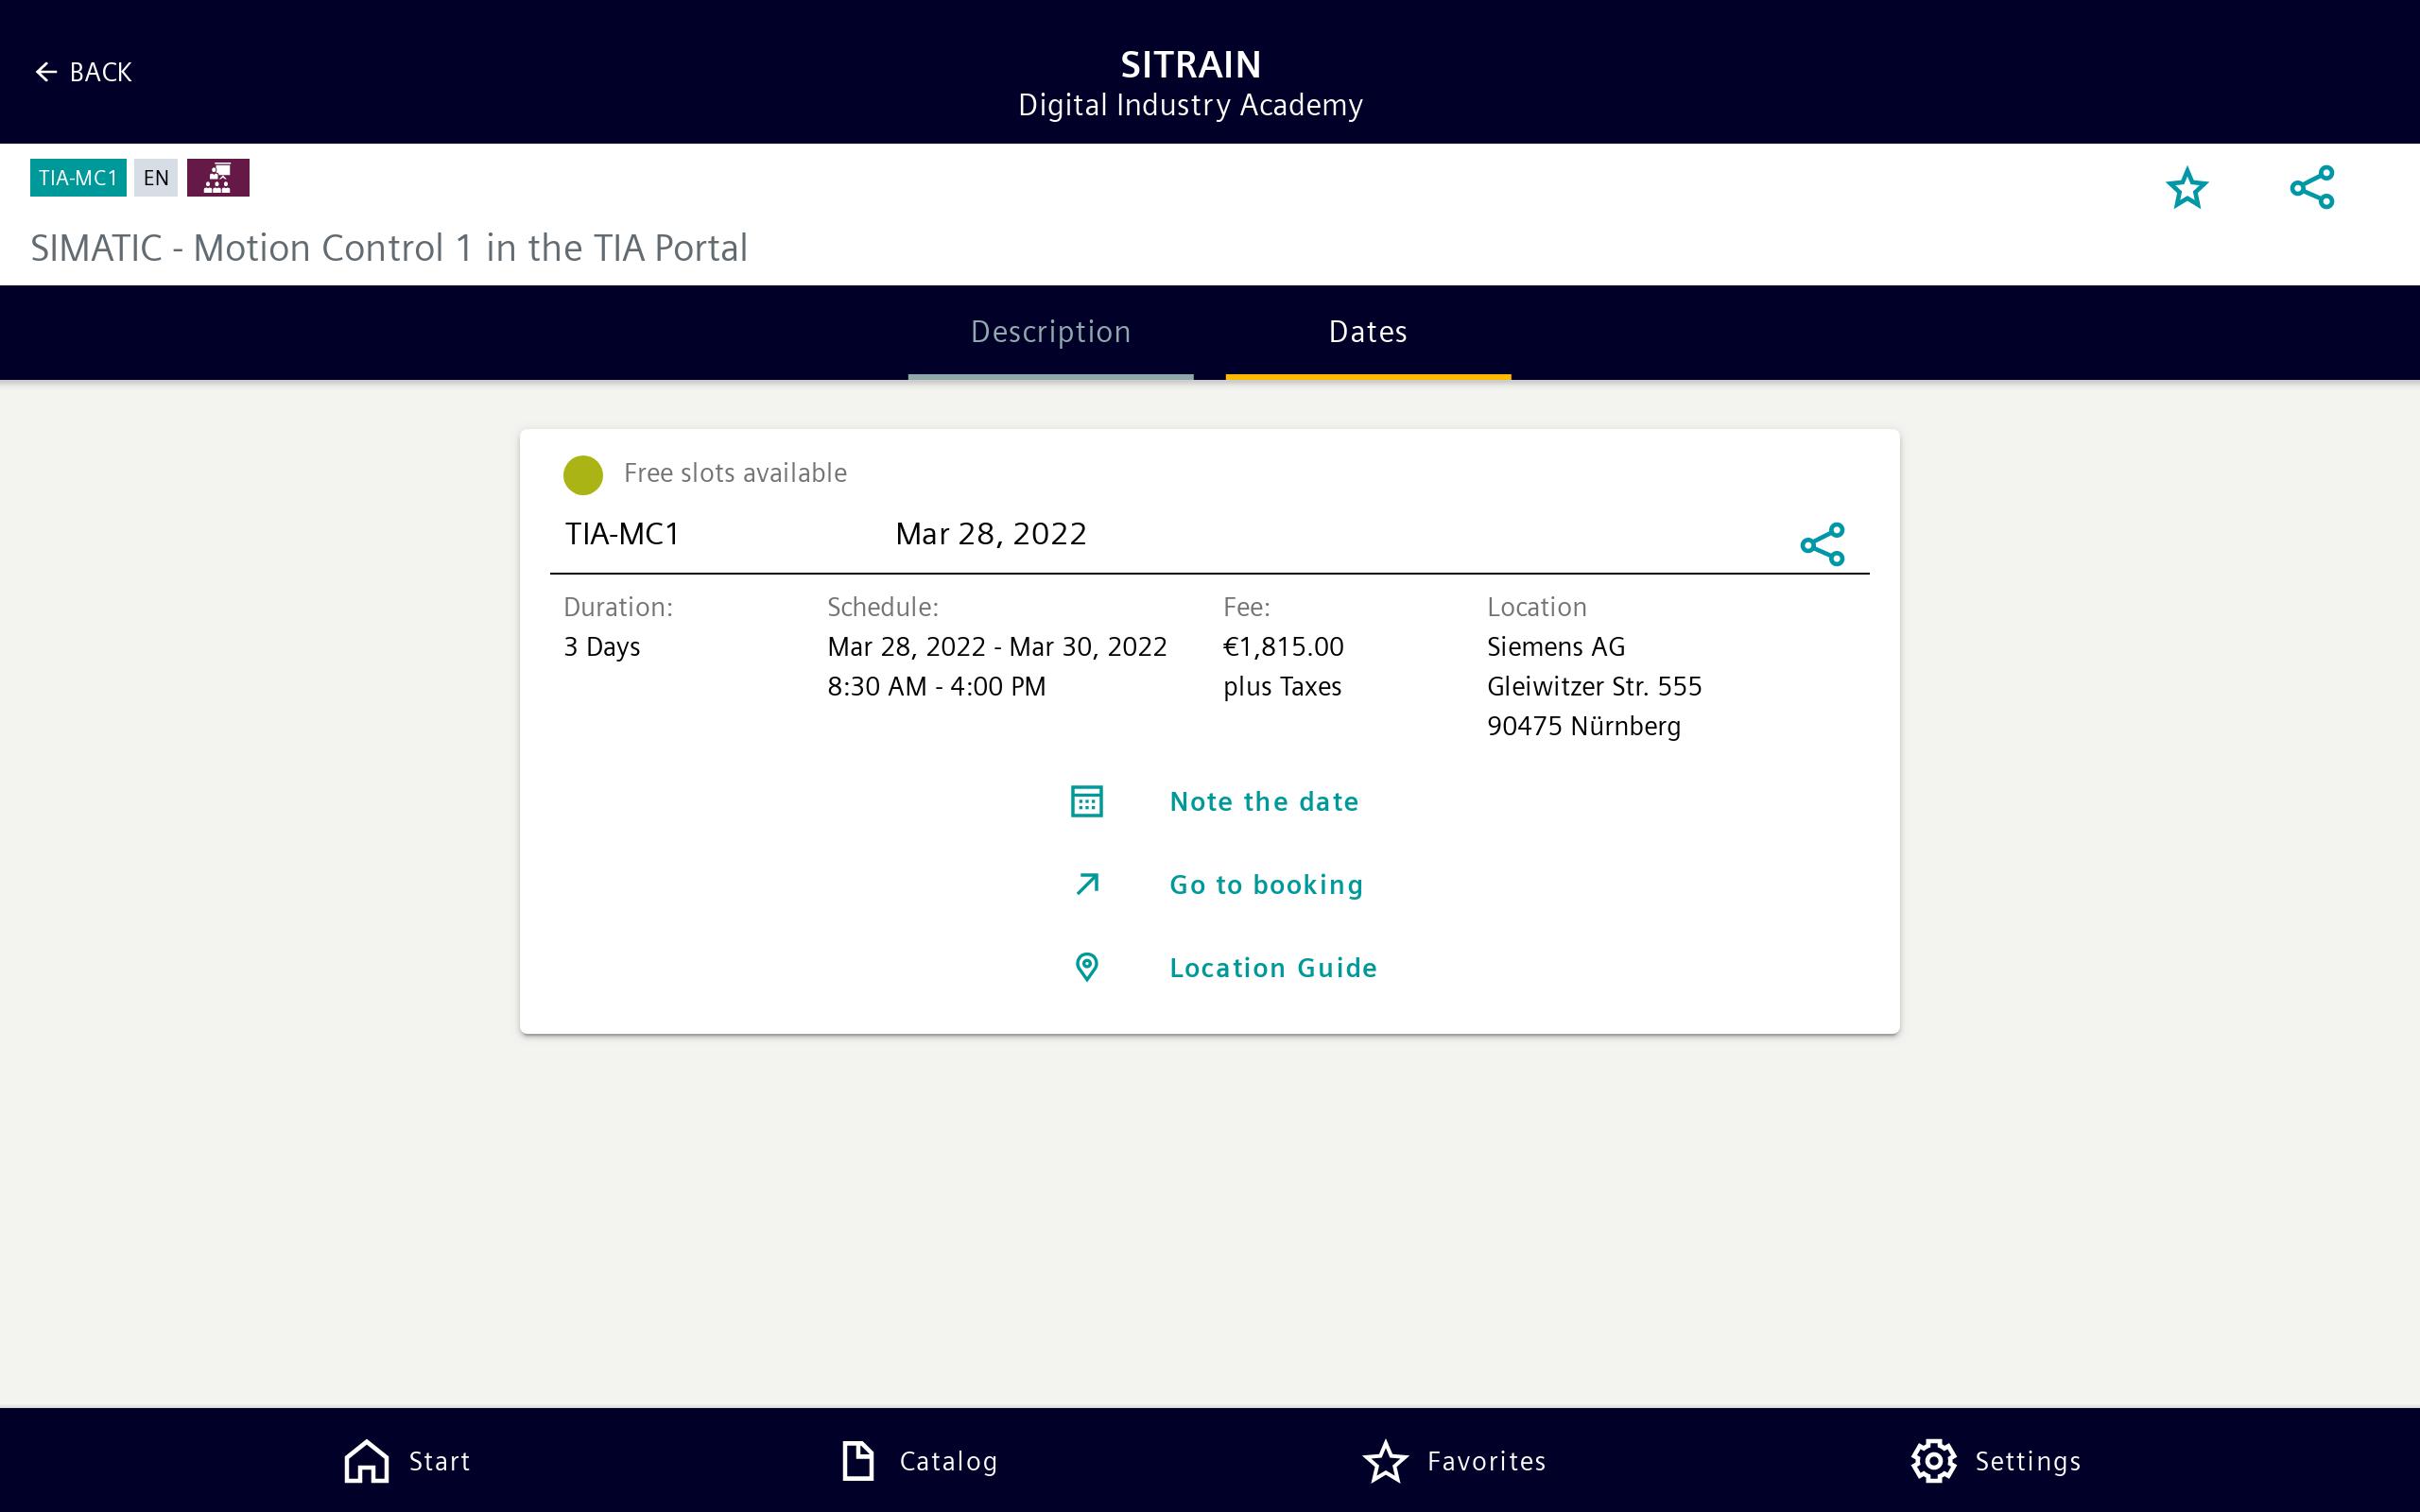Click the plus Taxes text
The height and width of the screenshot is (1512, 2420).
pos(1282,687)
